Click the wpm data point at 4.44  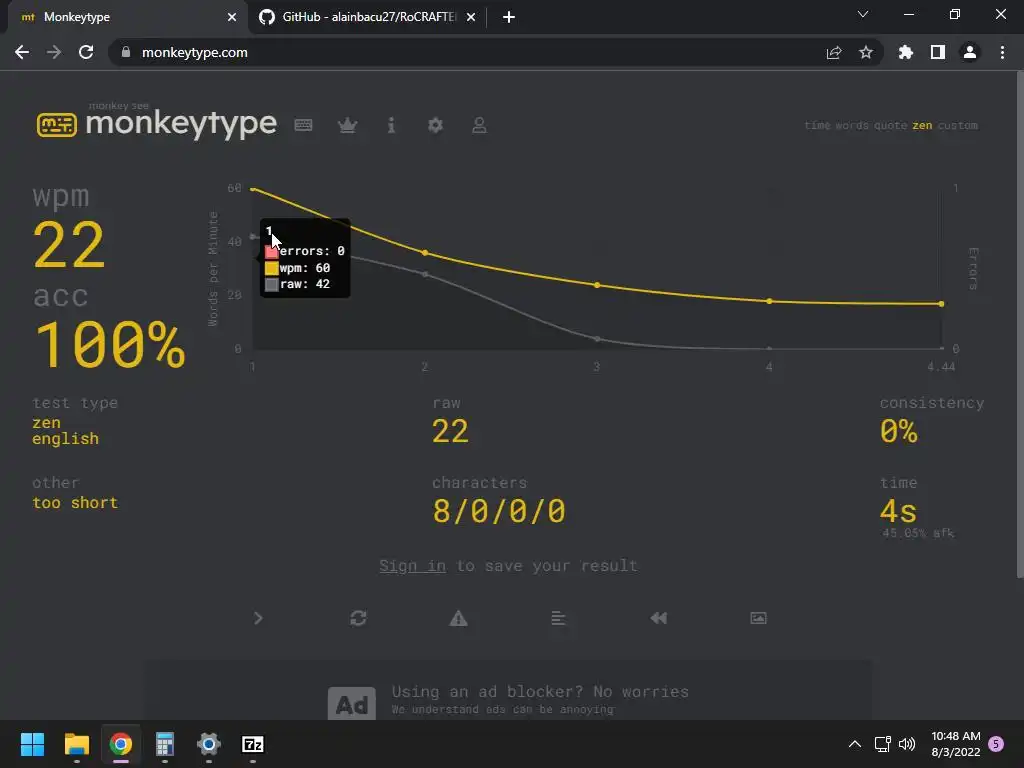pyautogui.click(x=941, y=304)
